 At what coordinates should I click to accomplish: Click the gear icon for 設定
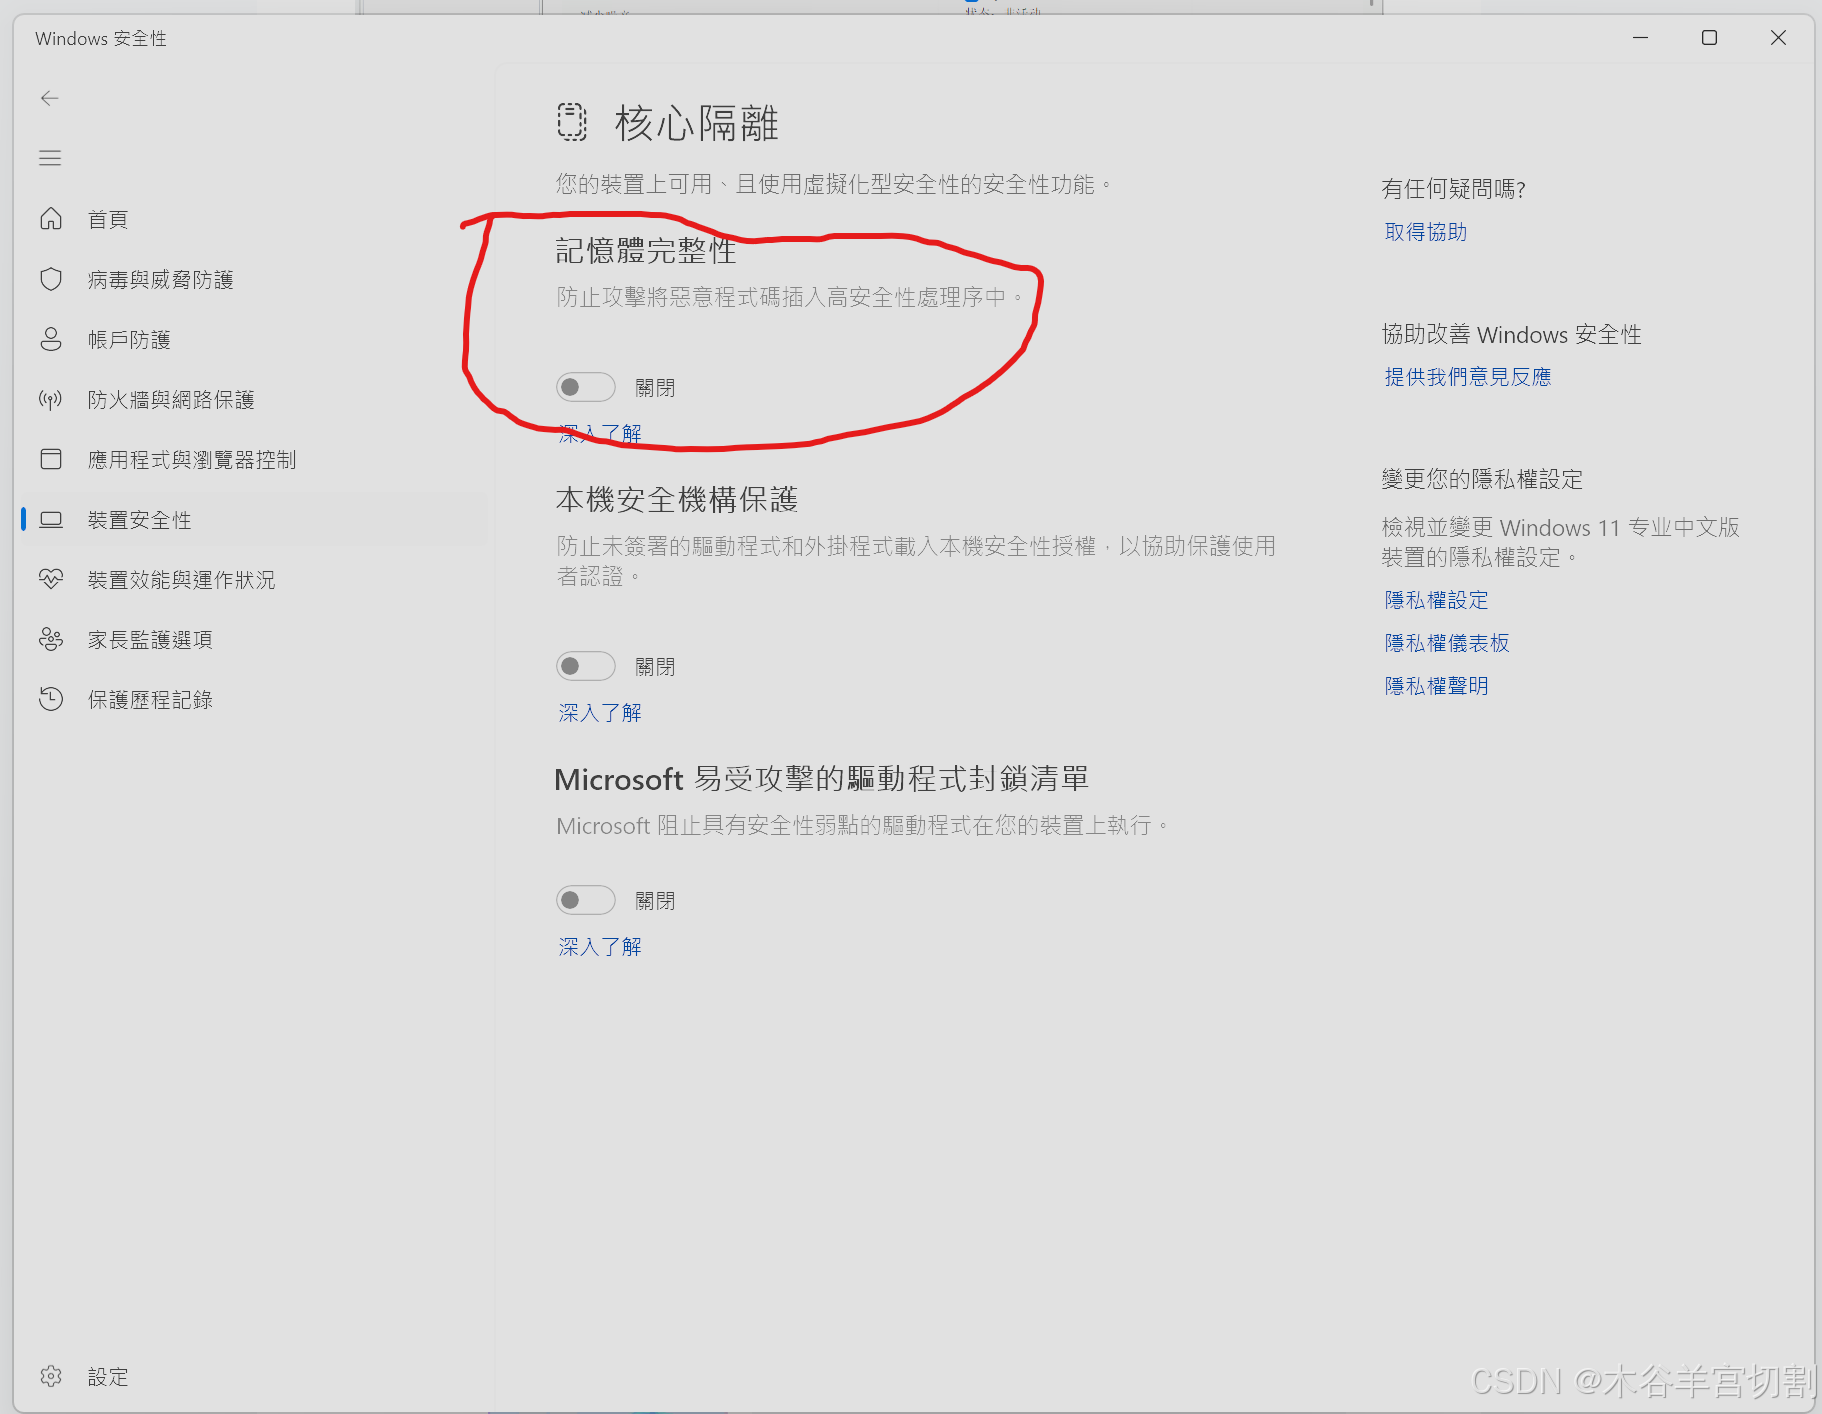coord(51,1376)
